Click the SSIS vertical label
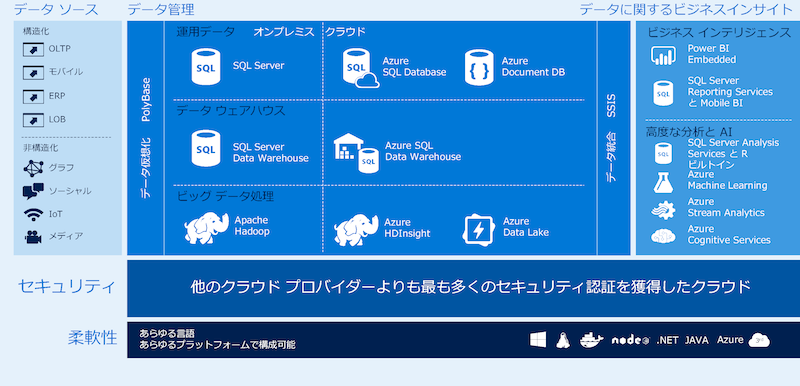Image resolution: width=800 pixels, height=386 pixels. click(611, 106)
